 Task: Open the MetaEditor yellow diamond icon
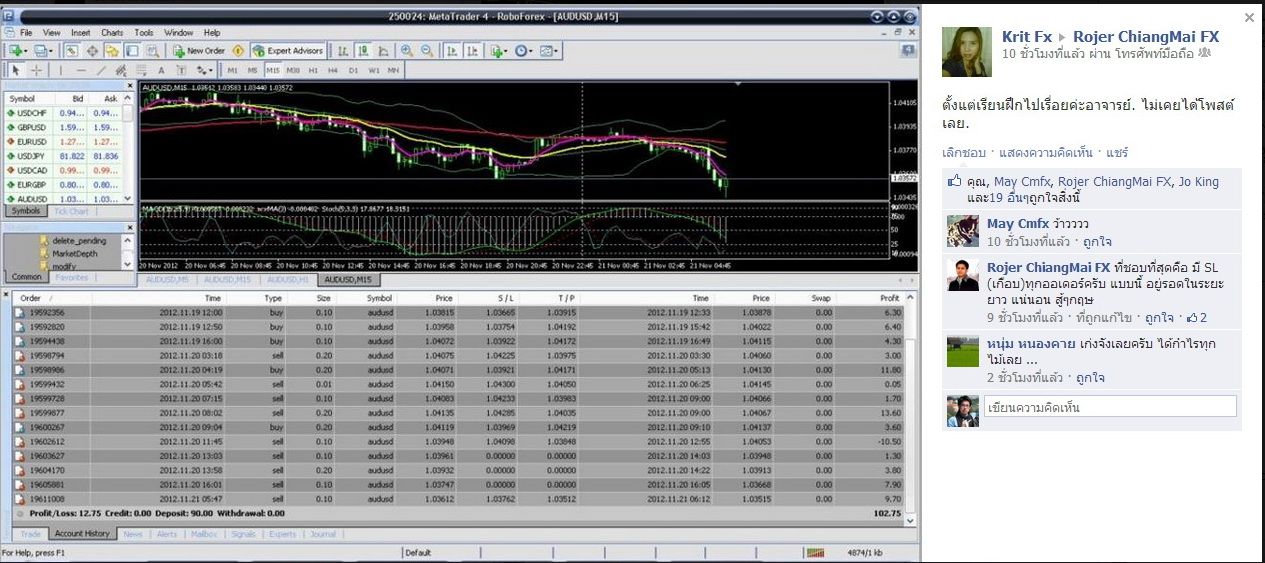(x=238, y=50)
